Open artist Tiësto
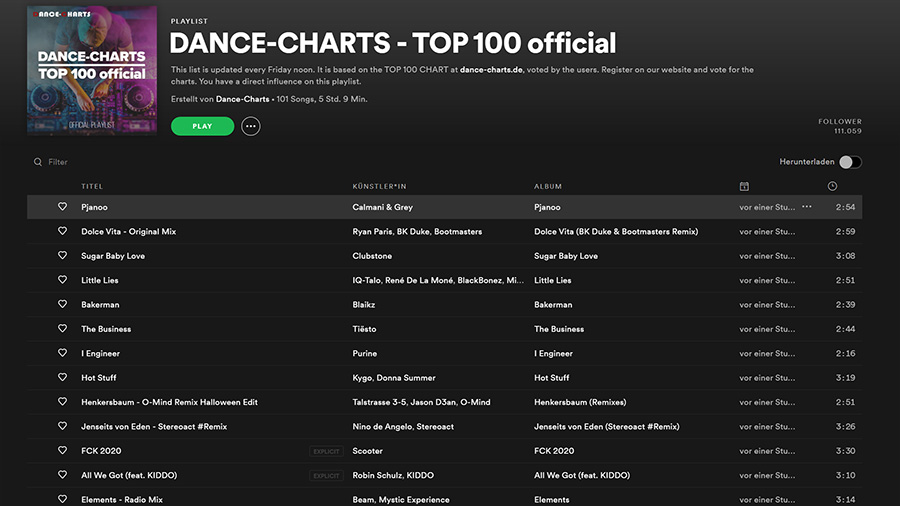Viewport: 900px width, 506px height. [x=364, y=329]
